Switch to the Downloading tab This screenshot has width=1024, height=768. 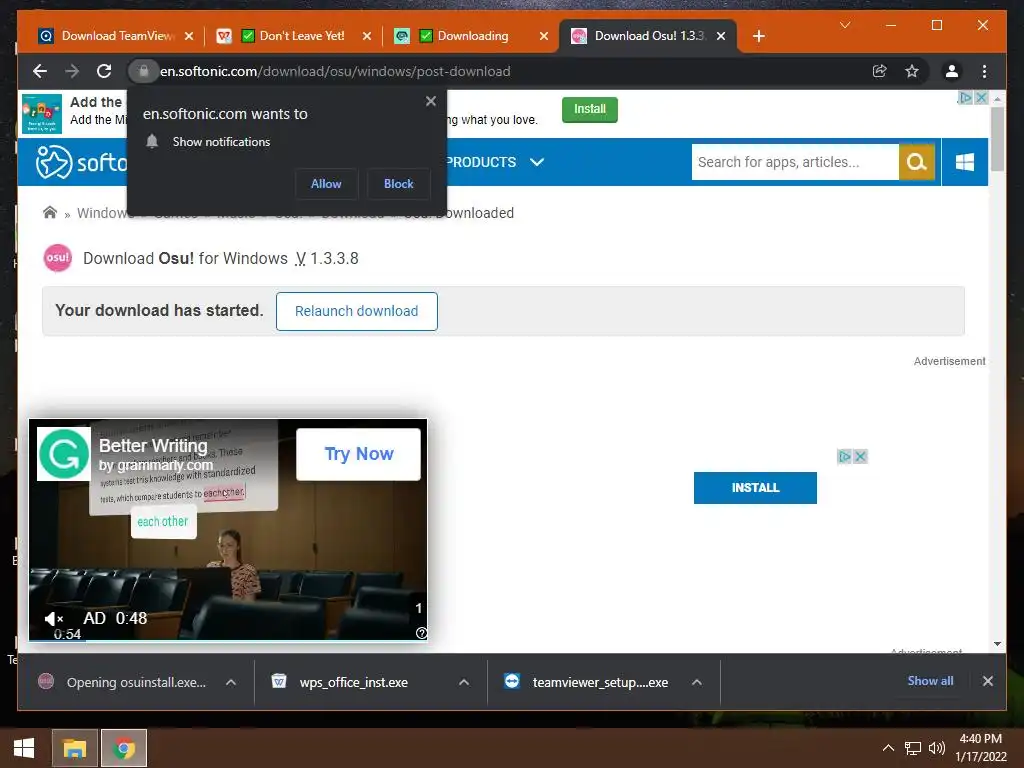472,36
